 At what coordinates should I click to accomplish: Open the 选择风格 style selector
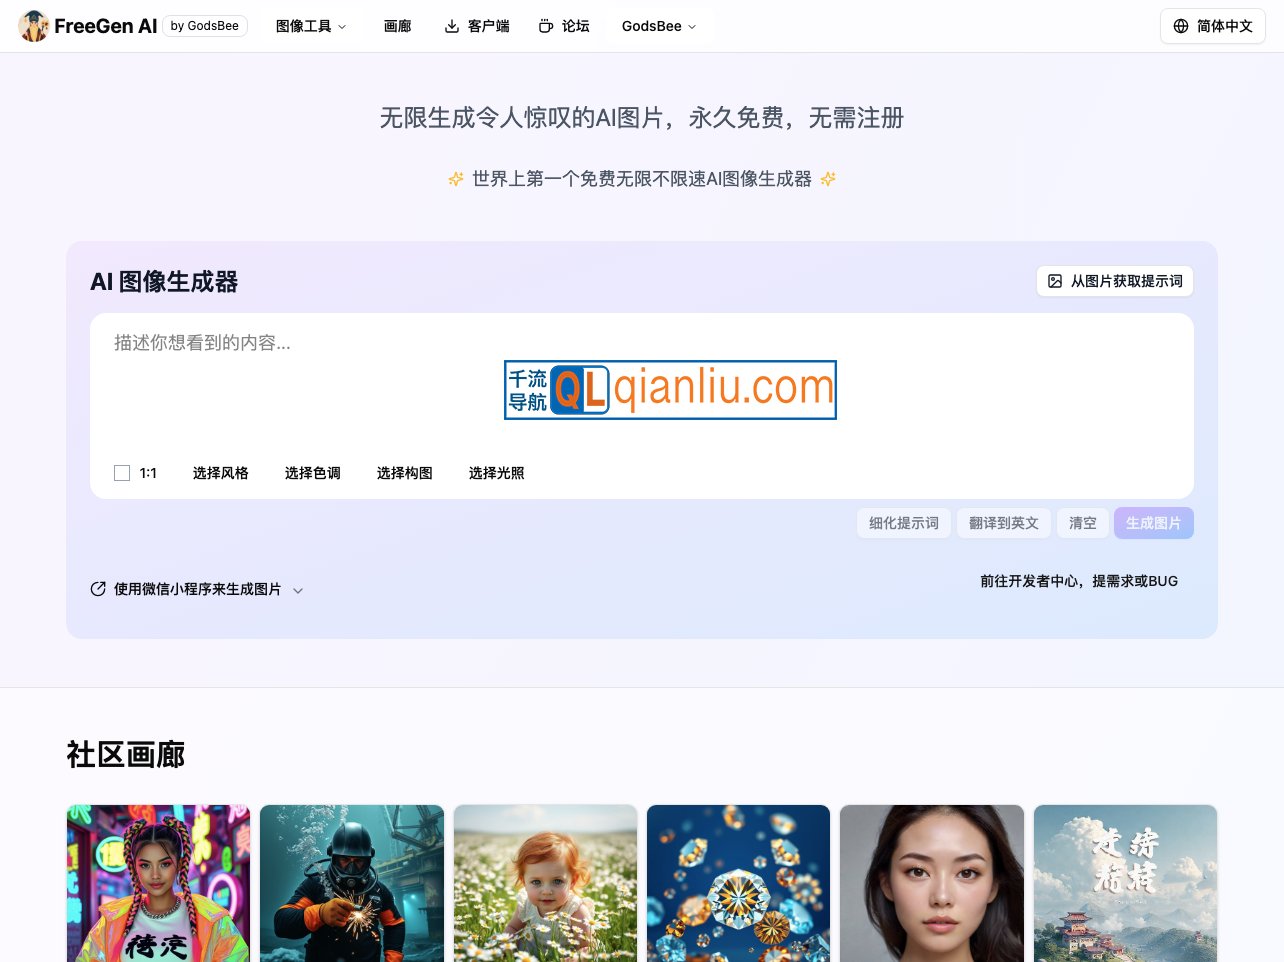[220, 473]
